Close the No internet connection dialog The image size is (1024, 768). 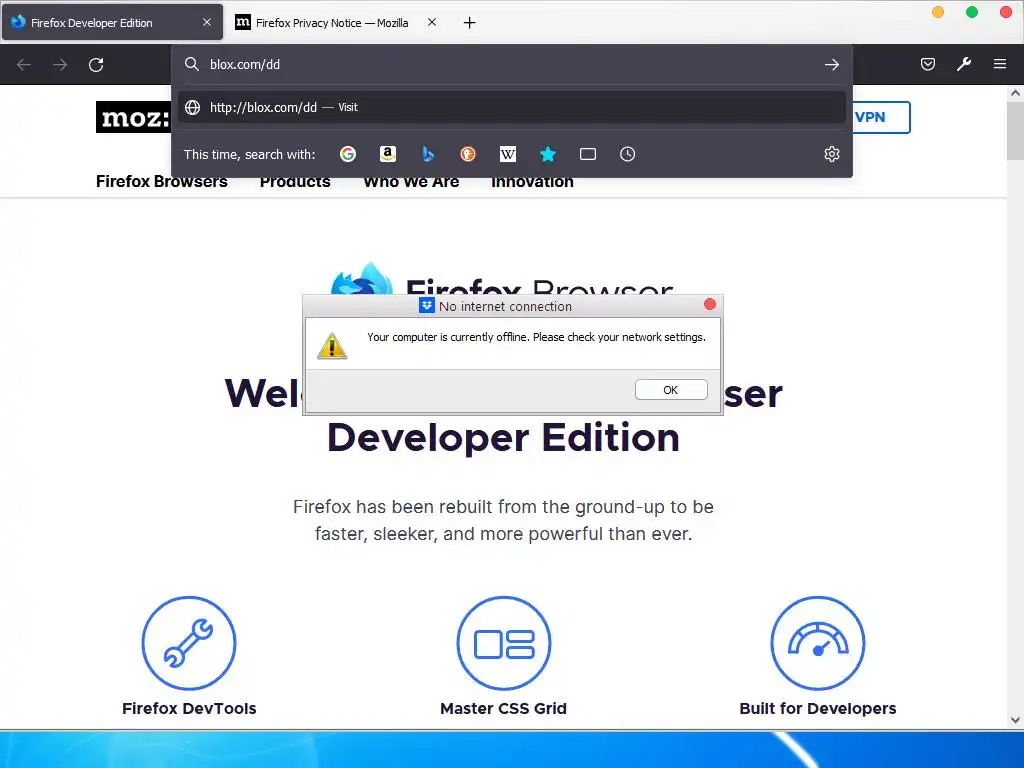[710, 304]
